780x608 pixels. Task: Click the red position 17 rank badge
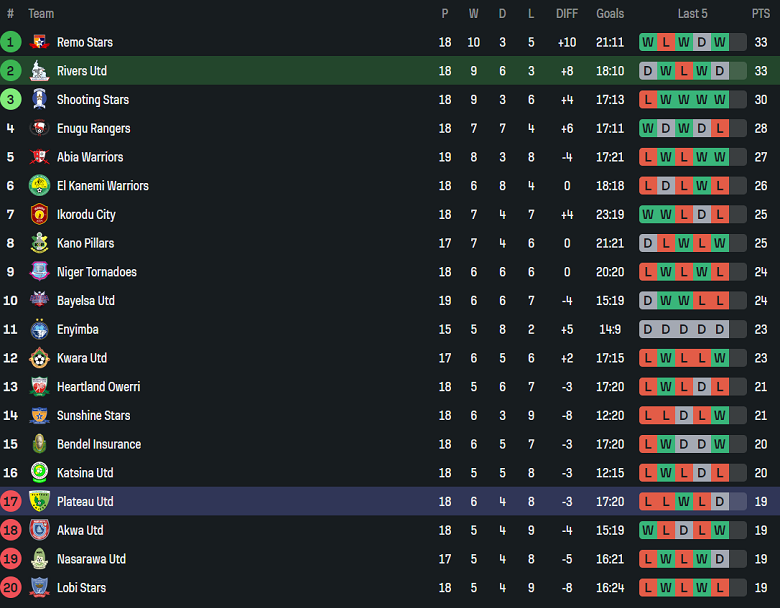[x=10, y=502]
